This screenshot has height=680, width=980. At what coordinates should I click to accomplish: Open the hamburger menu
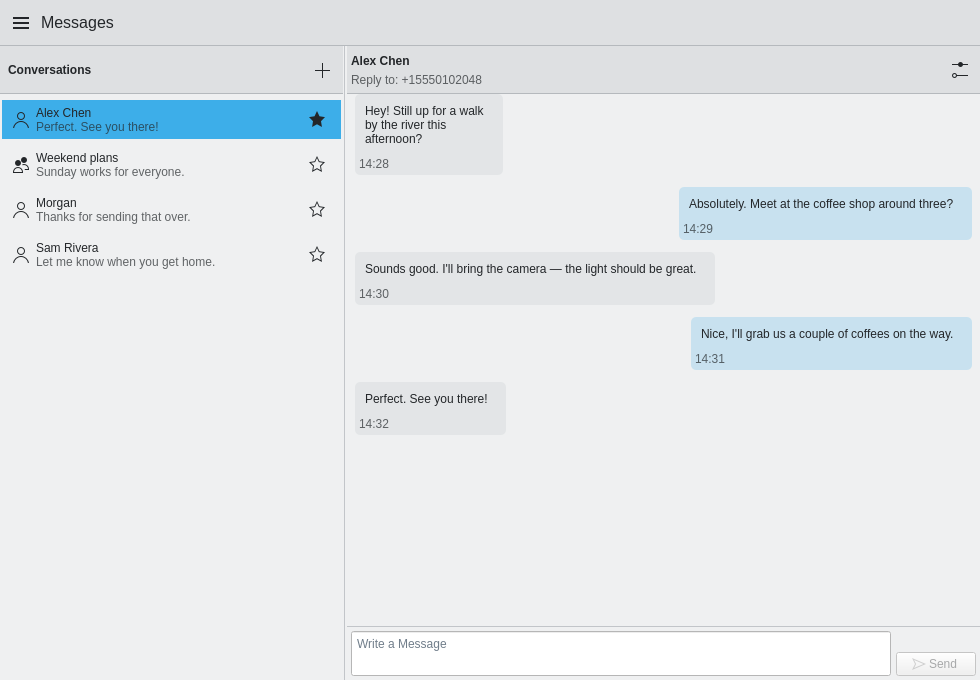(21, 23)
